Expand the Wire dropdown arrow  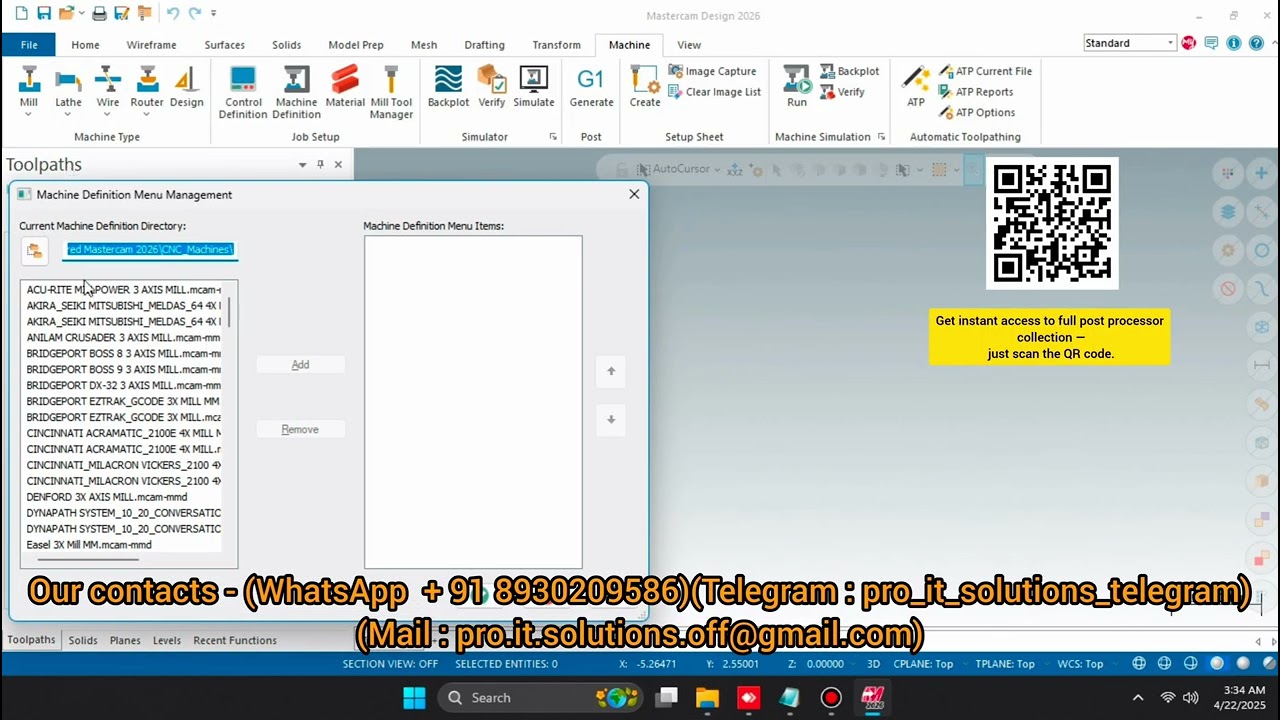point(108,114)
